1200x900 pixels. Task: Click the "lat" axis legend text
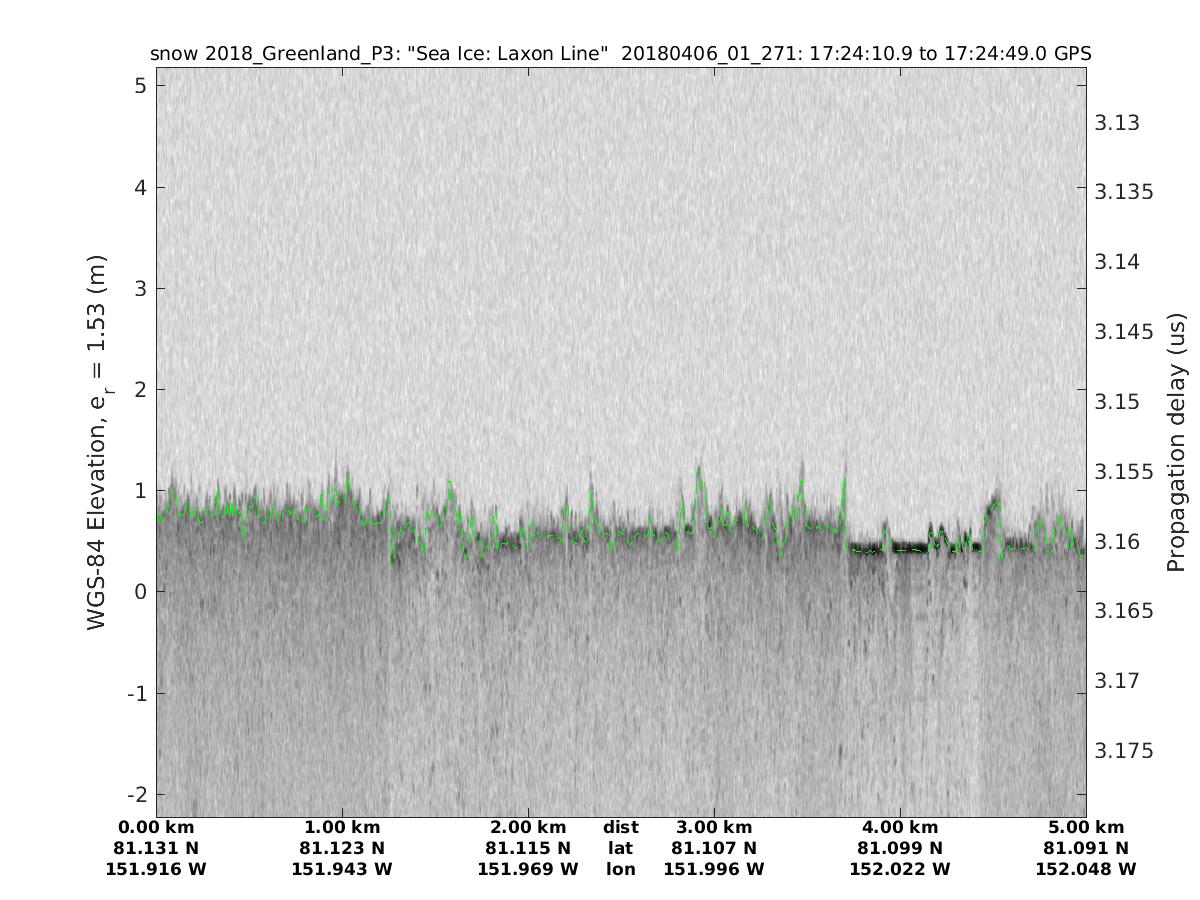(620, 849)
